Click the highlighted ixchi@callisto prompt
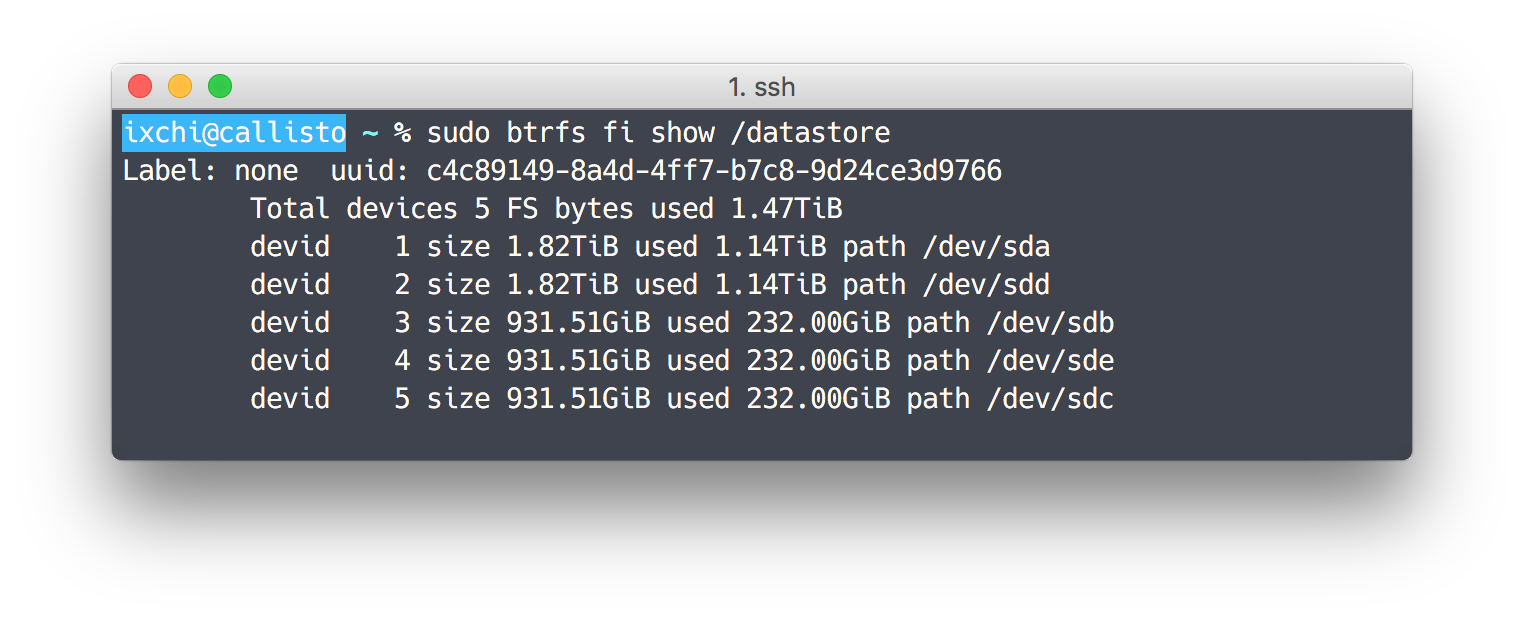Image resolution: width=1524 pixels, height=620 pixels. coord(234,133)
